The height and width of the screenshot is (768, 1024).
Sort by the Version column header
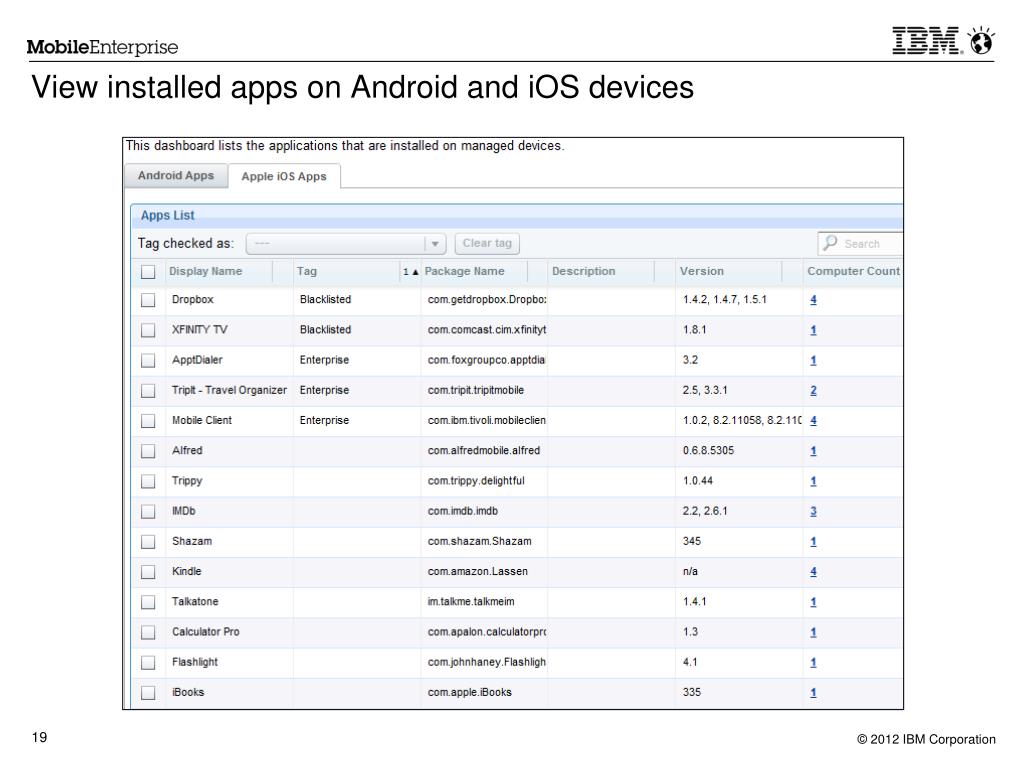(x=701, y=271)
